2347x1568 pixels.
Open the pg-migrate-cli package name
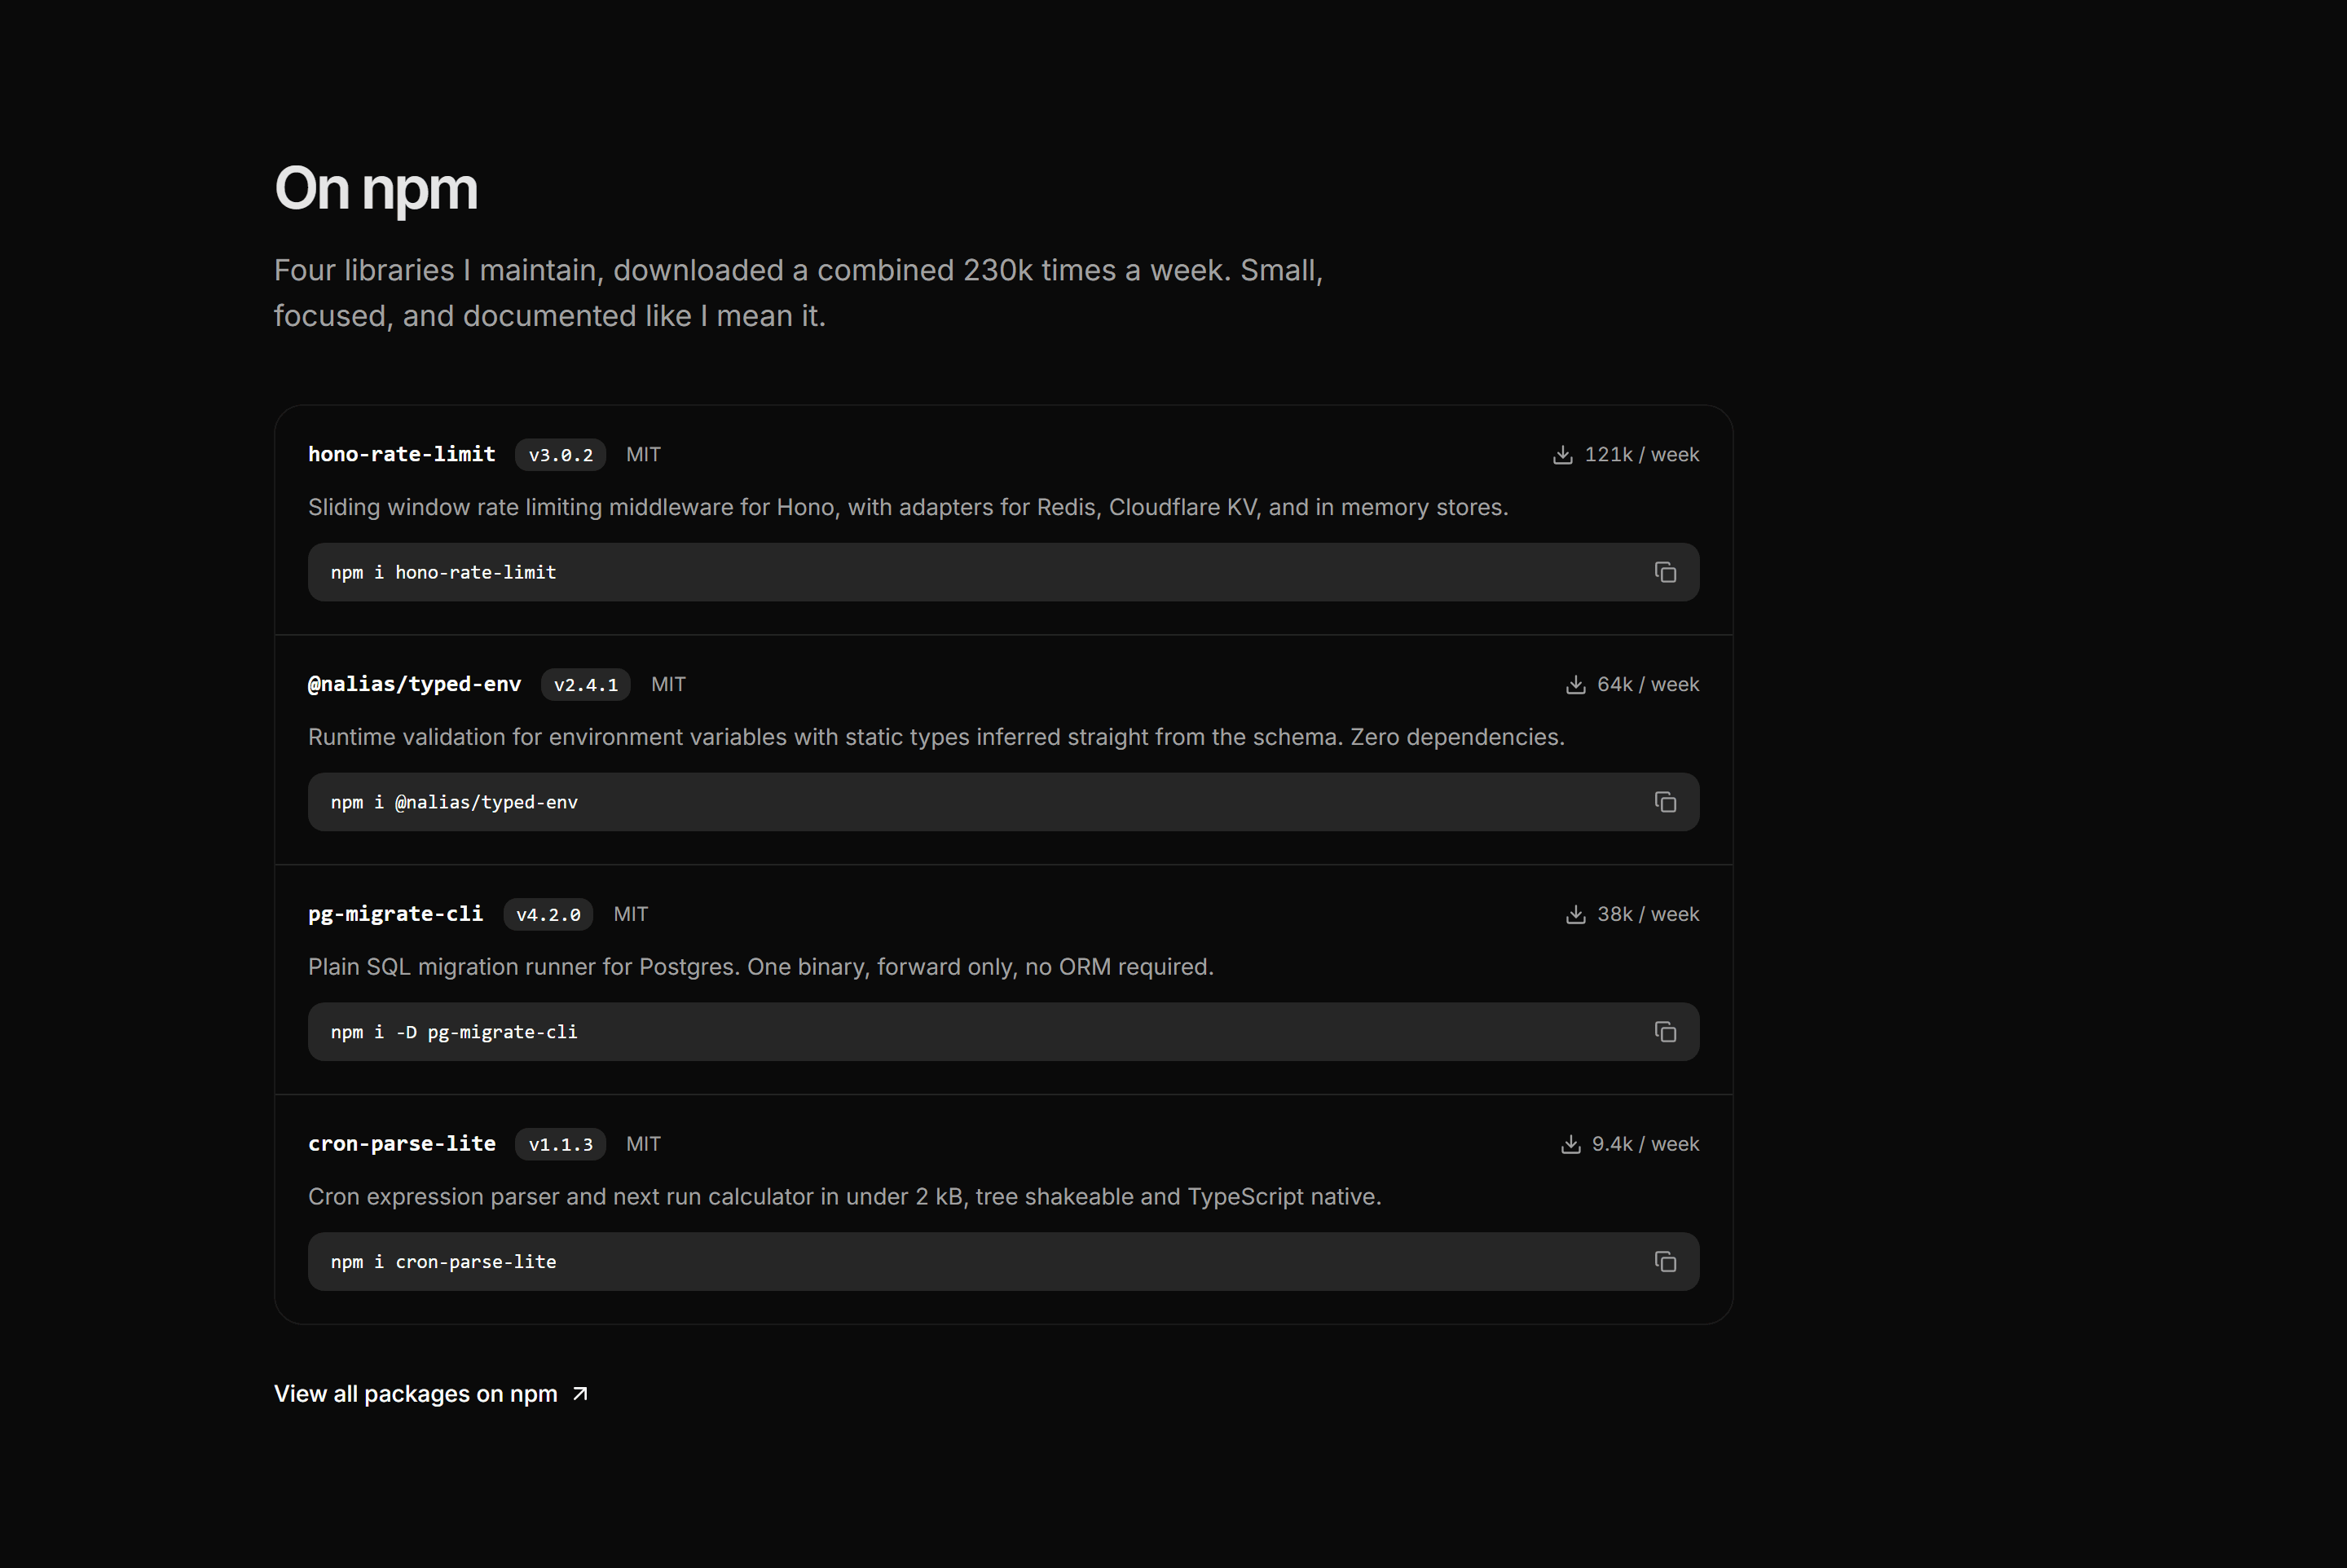pyautogui.click(x=395, y=914)
